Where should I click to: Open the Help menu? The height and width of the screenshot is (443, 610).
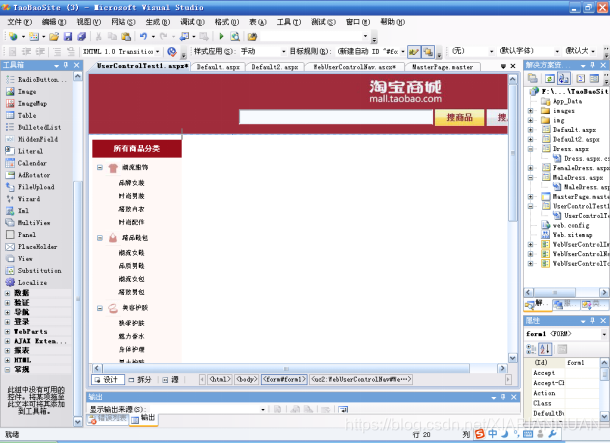coord(393,22)
